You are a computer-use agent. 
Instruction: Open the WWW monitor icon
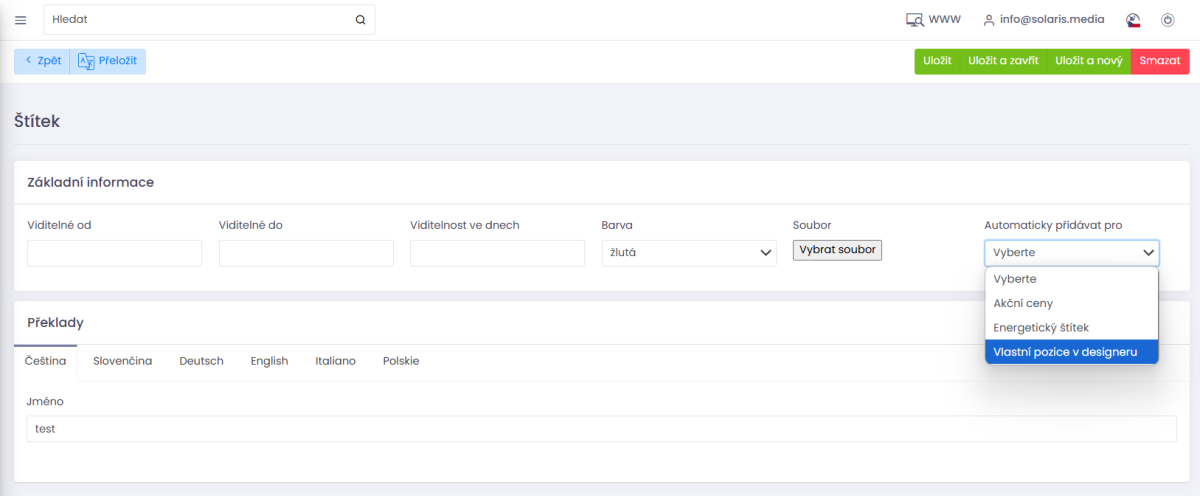[914, 19]
